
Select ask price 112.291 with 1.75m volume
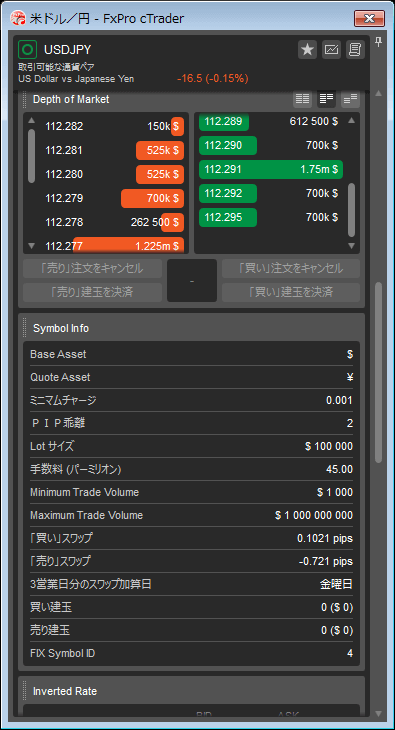(x=271, y=169)
